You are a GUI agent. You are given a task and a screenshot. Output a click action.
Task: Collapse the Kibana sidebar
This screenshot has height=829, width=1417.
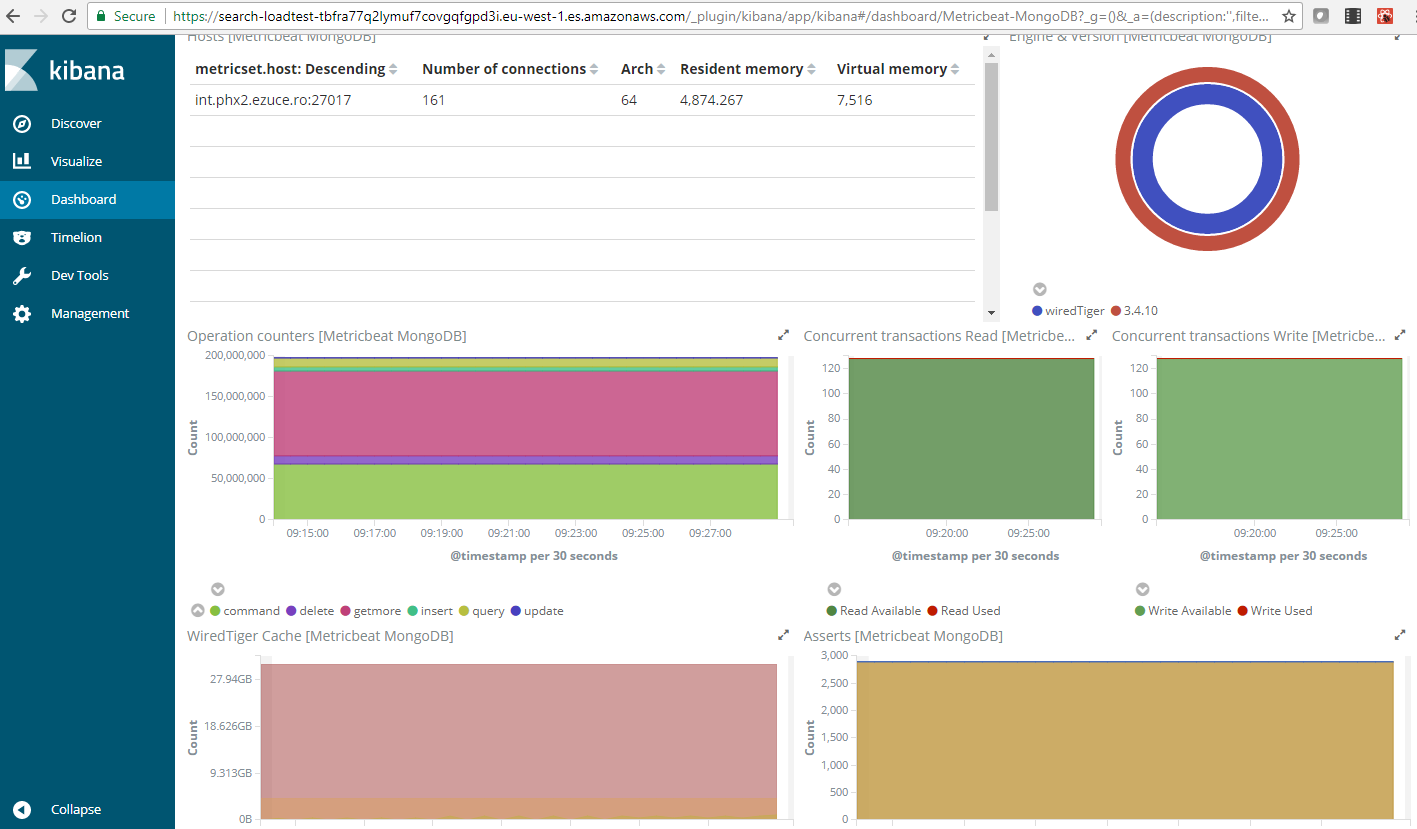(87, 809)
